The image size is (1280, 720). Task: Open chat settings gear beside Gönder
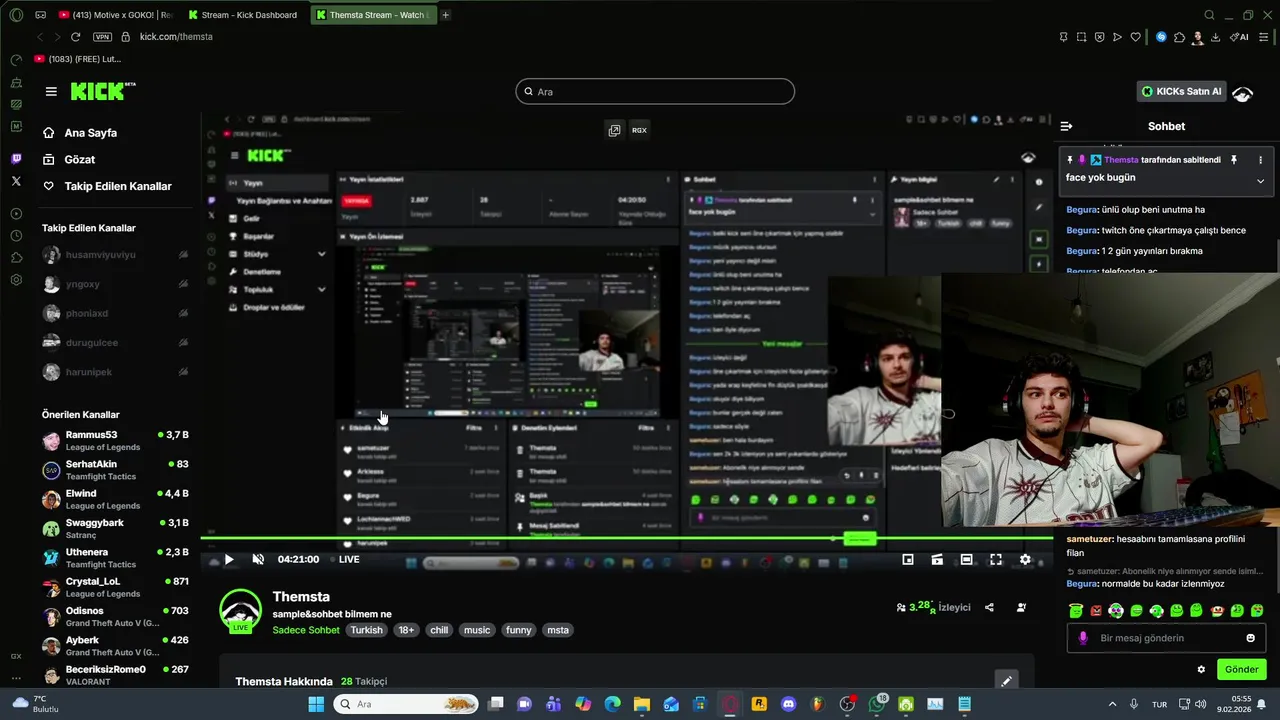[x=1201, y=670]
